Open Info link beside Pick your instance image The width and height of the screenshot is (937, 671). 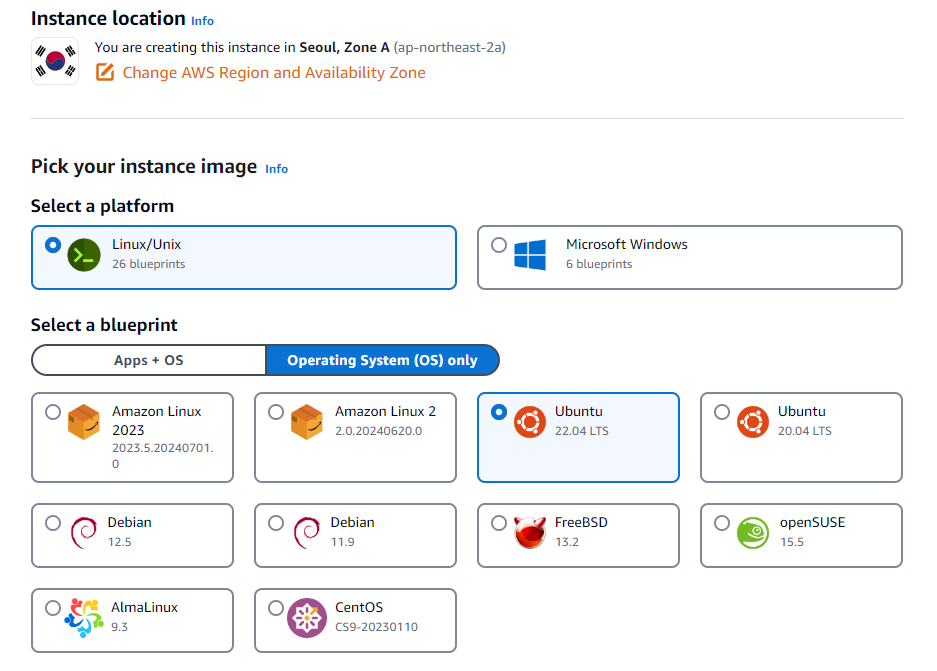pyautogui.click(x=277, y=169)
